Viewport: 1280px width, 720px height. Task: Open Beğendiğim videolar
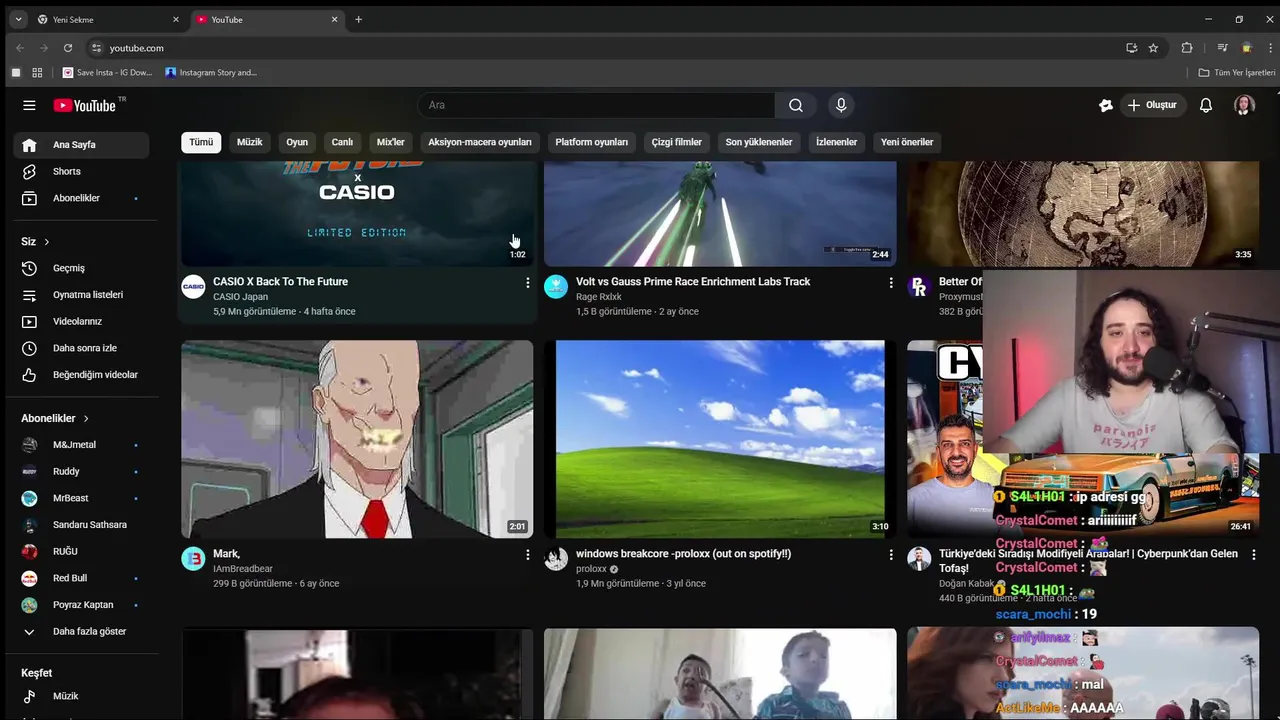[82, 375]
